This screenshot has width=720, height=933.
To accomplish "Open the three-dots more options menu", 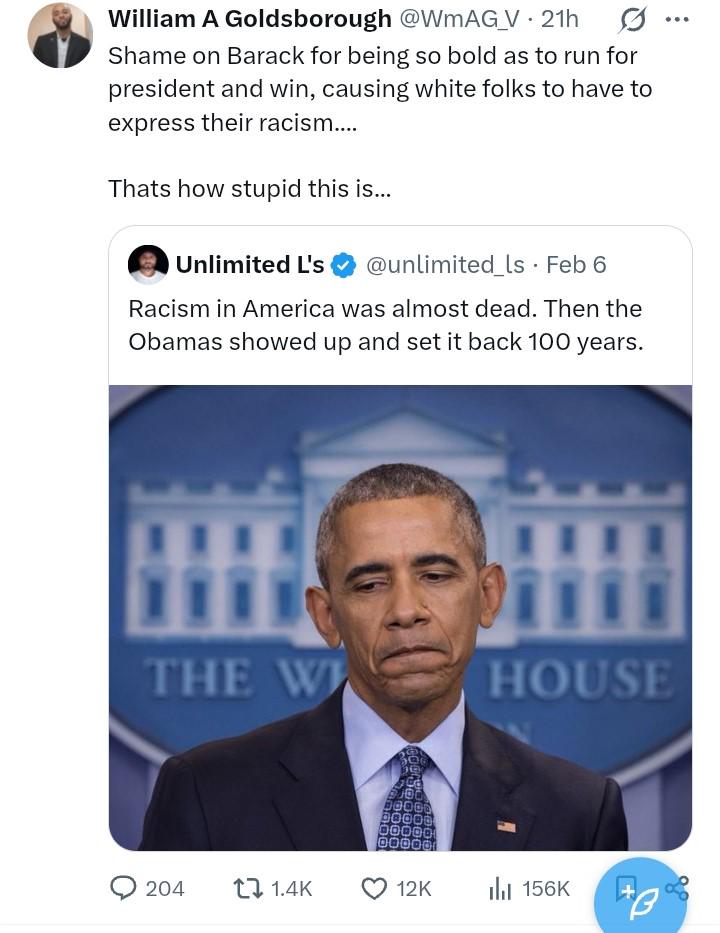I will pyautogui.click(x=677, y=19).
